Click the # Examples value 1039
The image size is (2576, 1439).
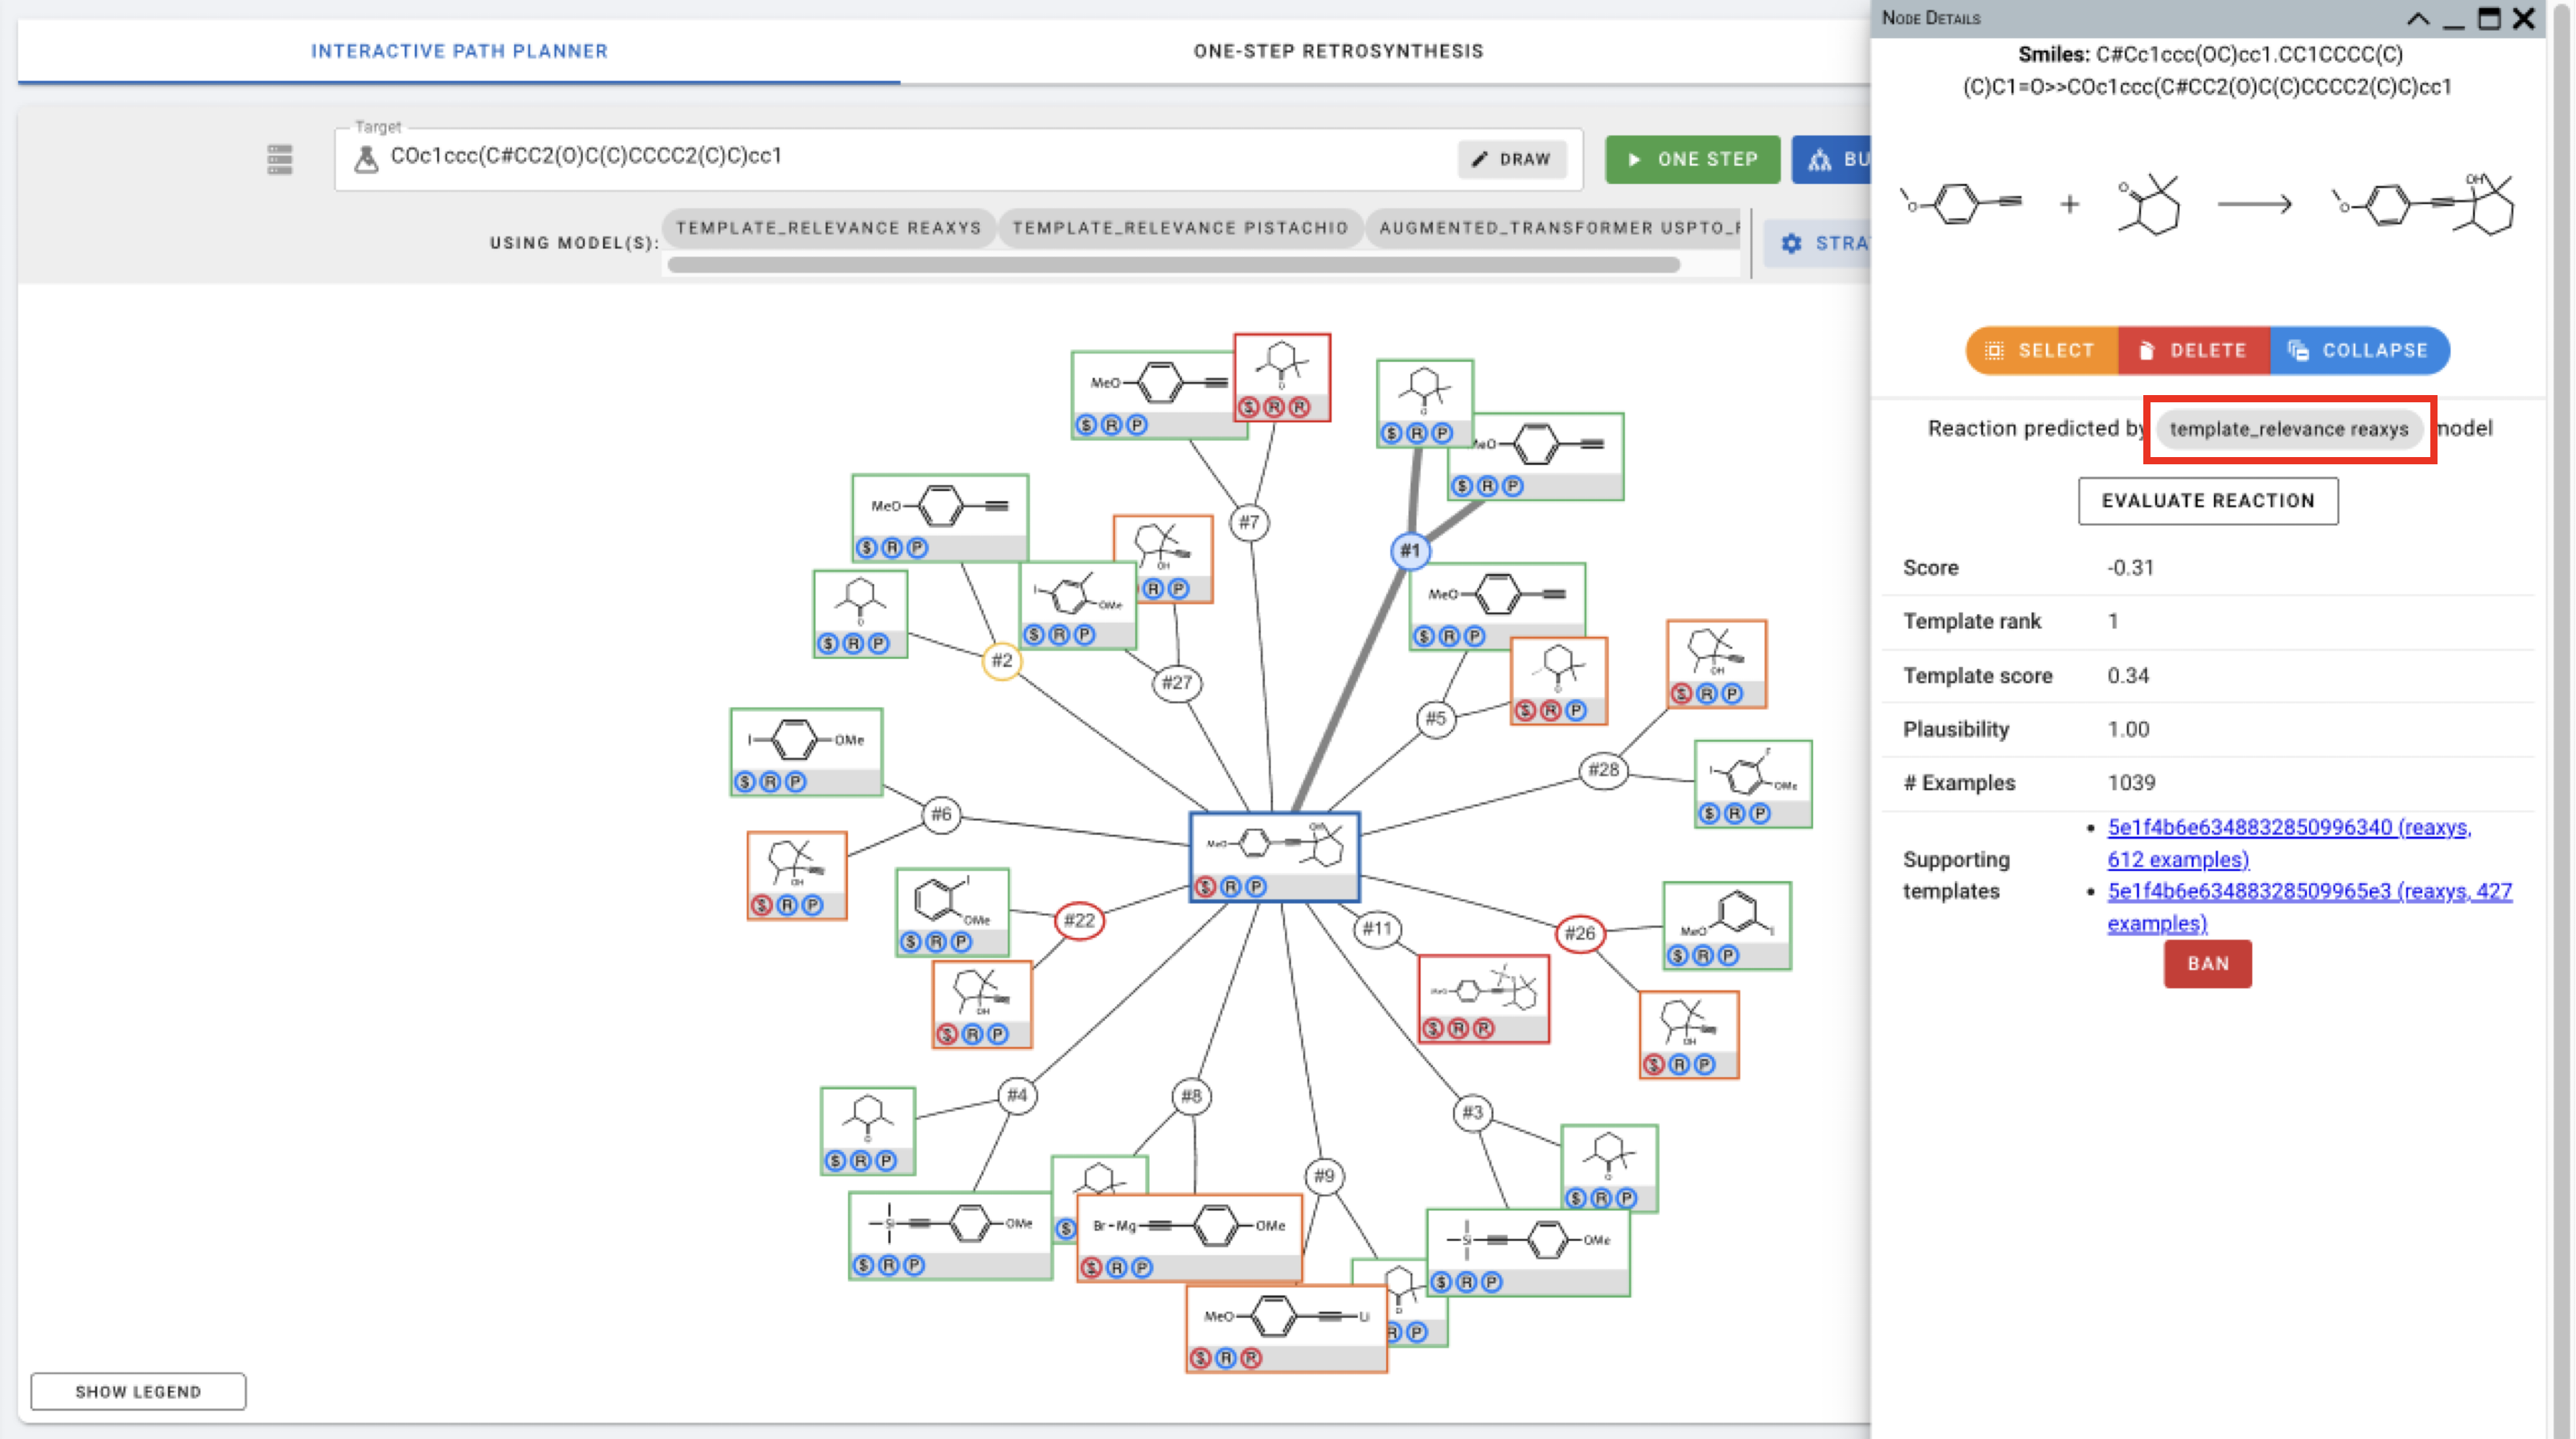2131,783
